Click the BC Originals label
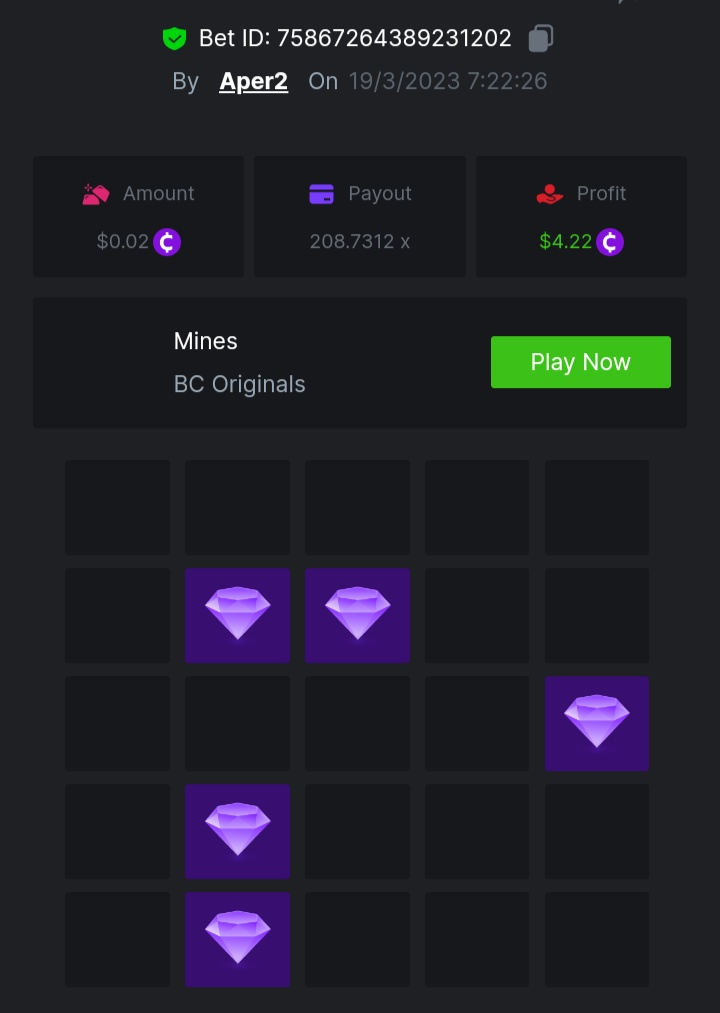The width and height of the screenshot is (720, 1013). 240,384
